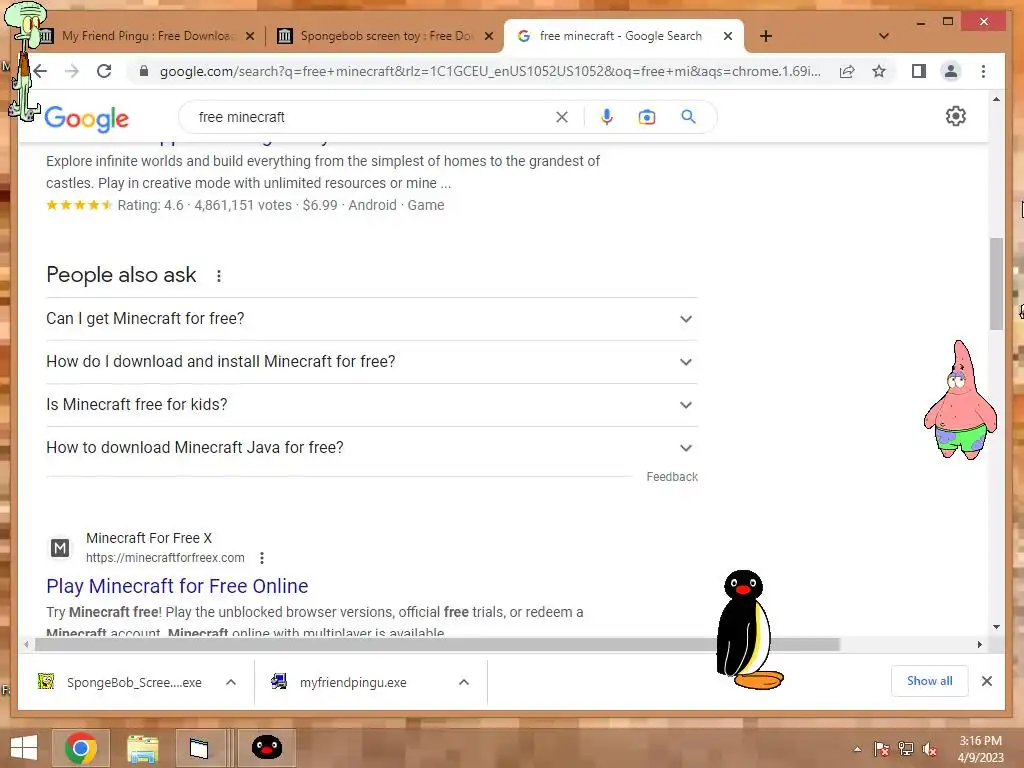Click the horizontal scrollbar right arrow
The height and width of the screenshot is (768, 1024).
click(980, 645)
